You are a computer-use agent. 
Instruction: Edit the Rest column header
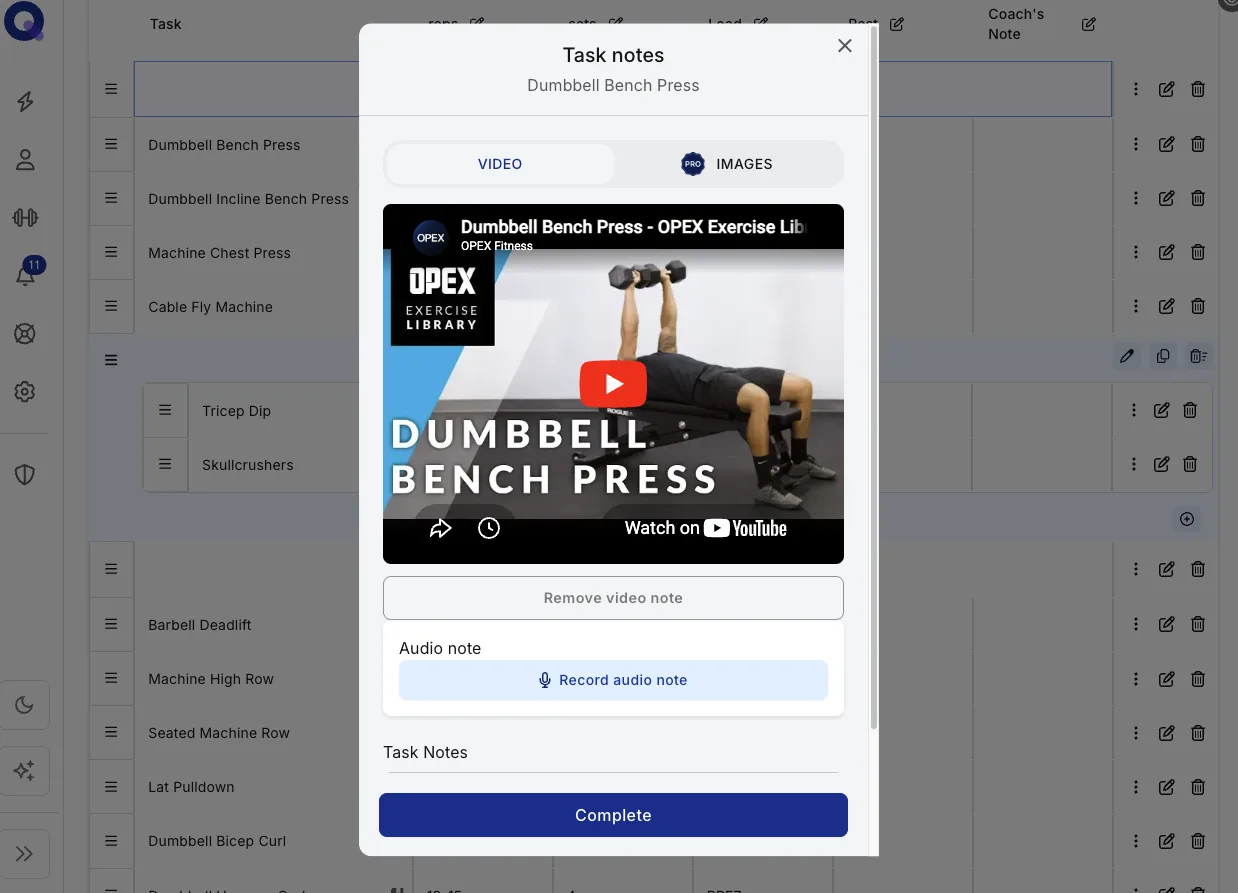pyautogui.click(x=897, y=24)
